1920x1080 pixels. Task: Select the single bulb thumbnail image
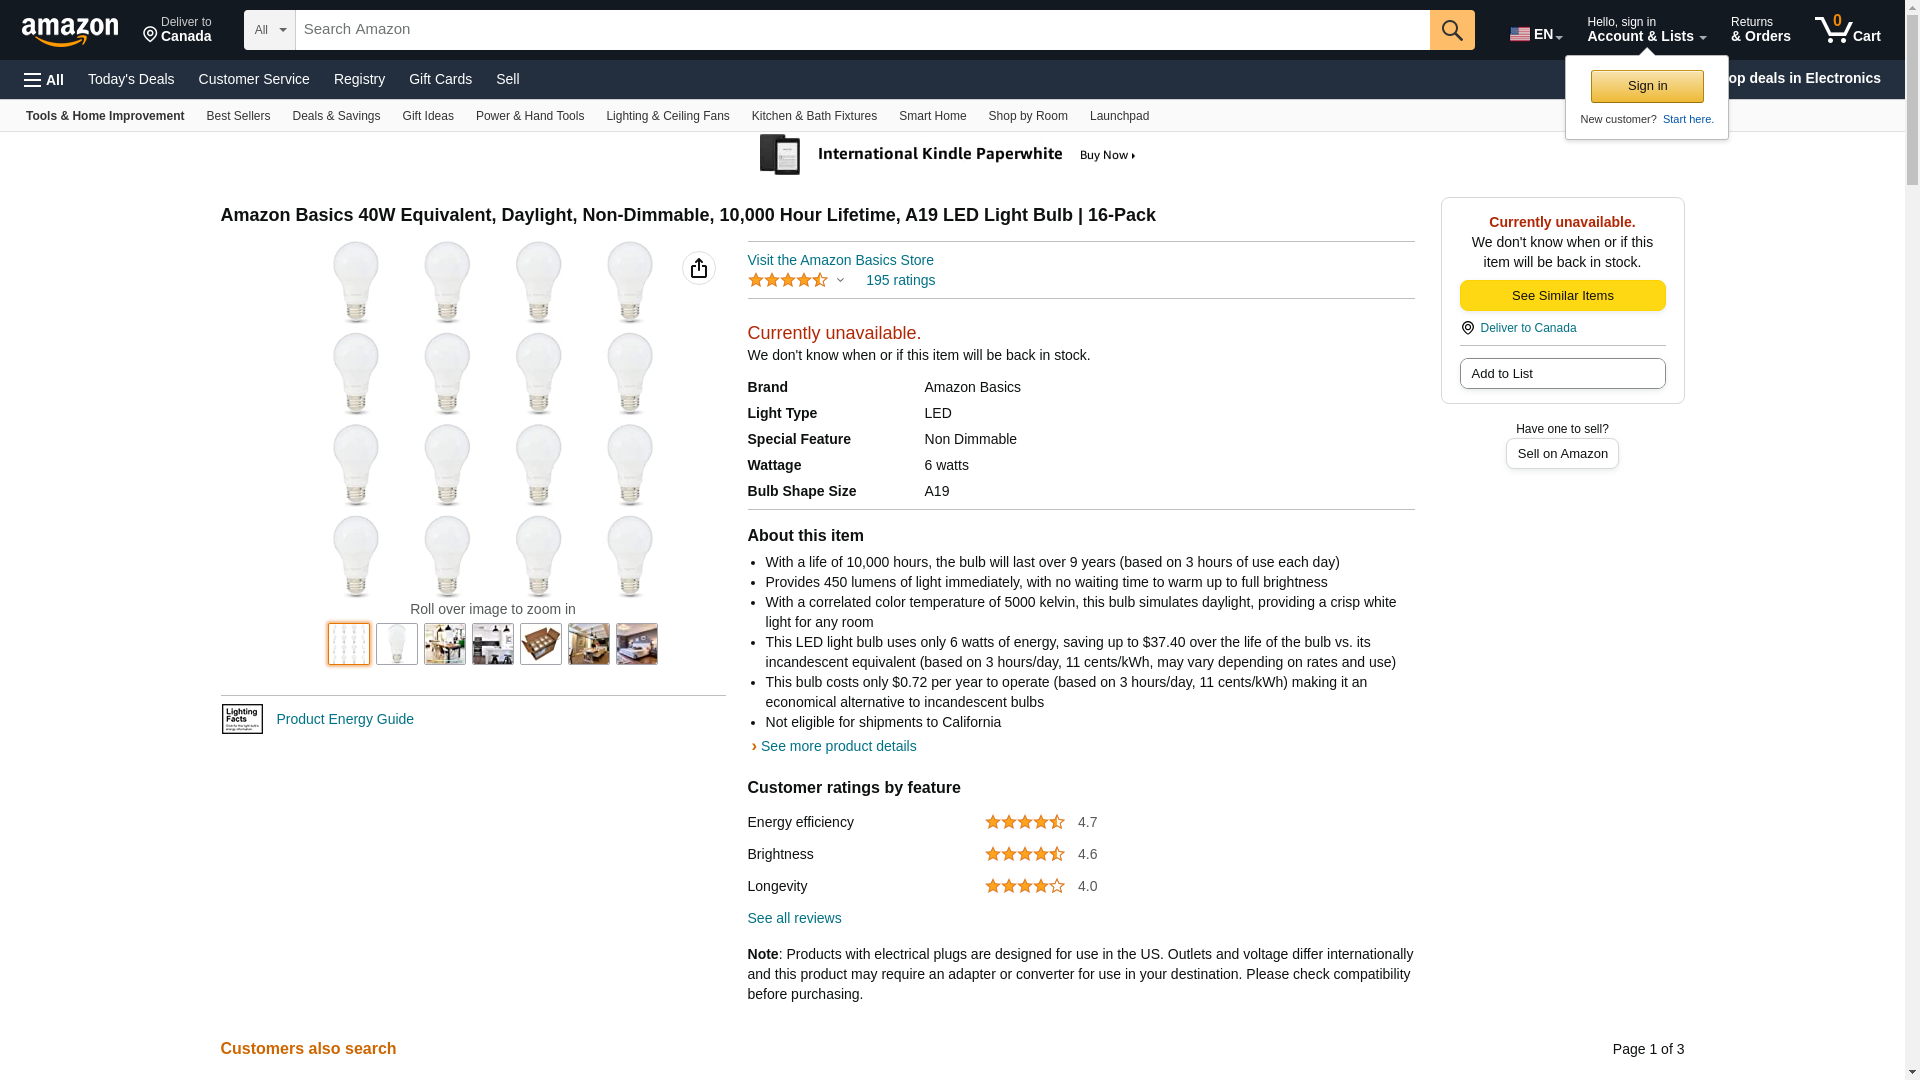[x=397, y=645]
